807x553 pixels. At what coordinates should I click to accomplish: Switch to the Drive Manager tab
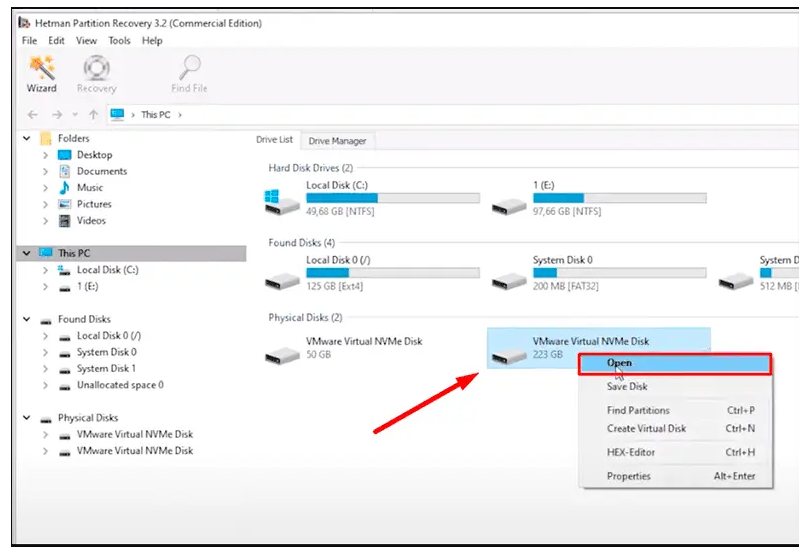(338, 141)
